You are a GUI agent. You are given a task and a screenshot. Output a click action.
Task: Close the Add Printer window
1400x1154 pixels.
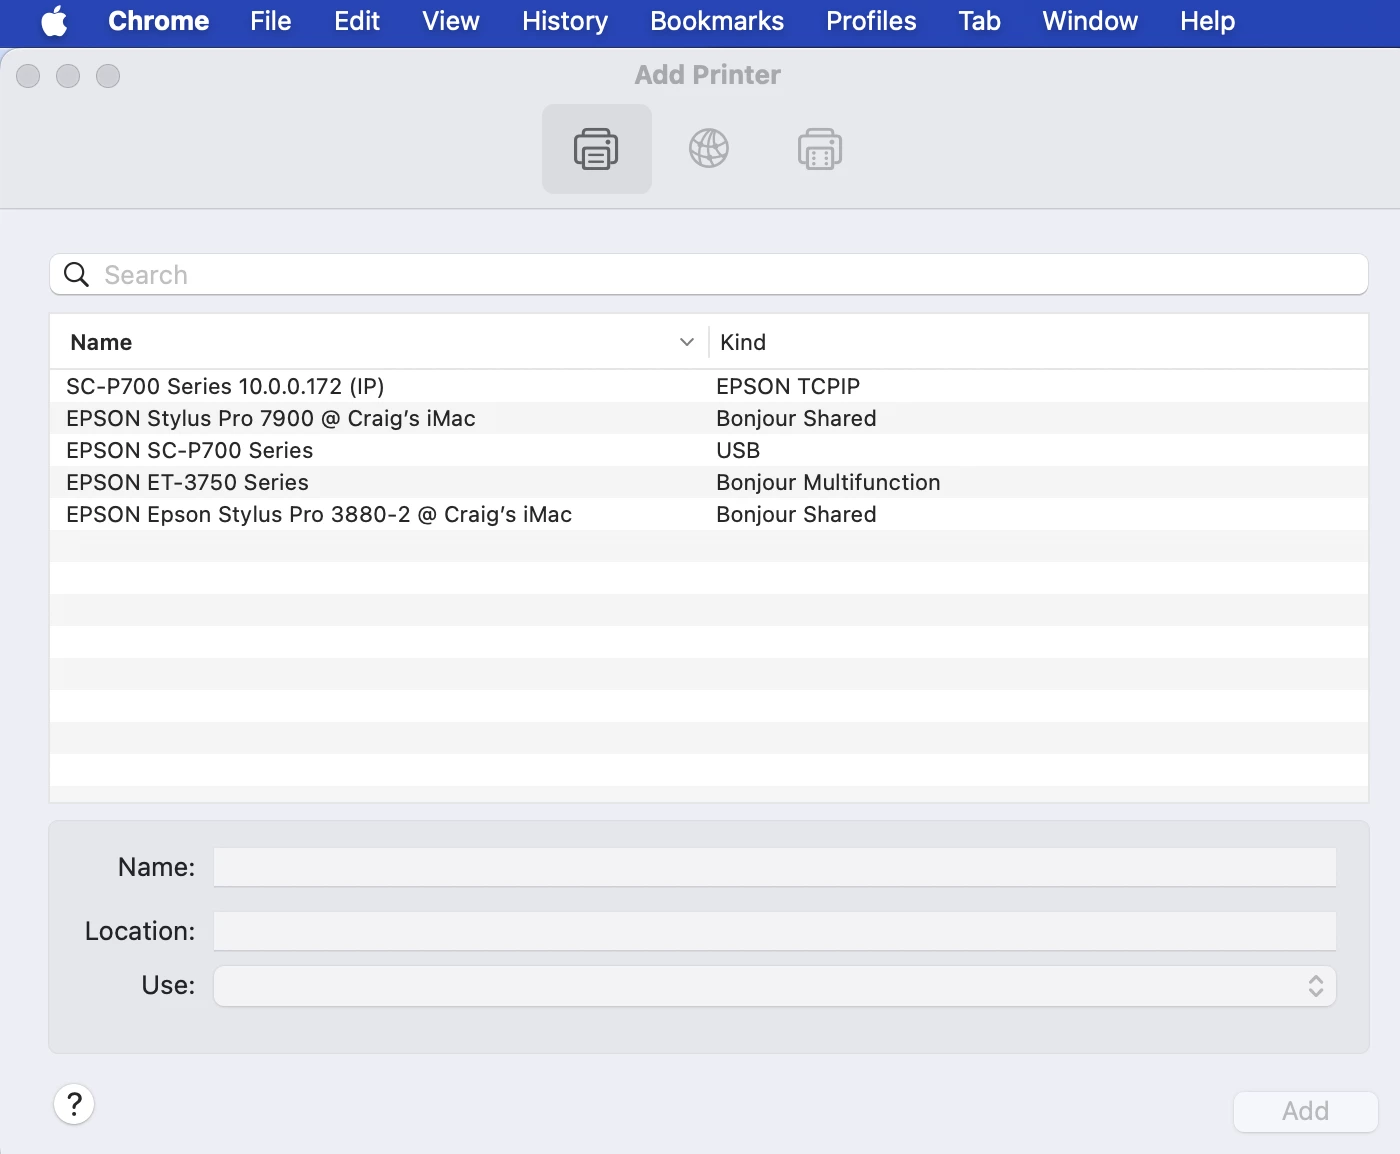(x=28, y=76)
